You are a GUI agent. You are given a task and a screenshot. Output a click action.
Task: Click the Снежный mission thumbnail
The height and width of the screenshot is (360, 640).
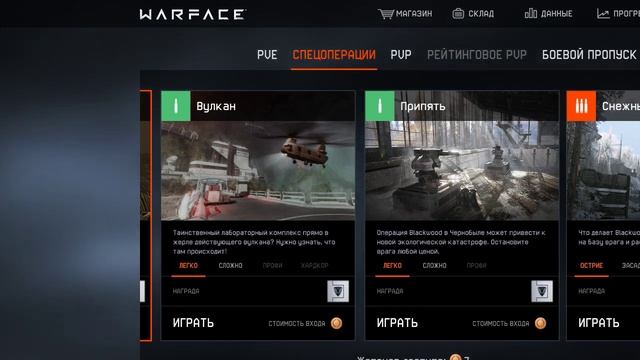pos(603,171)
